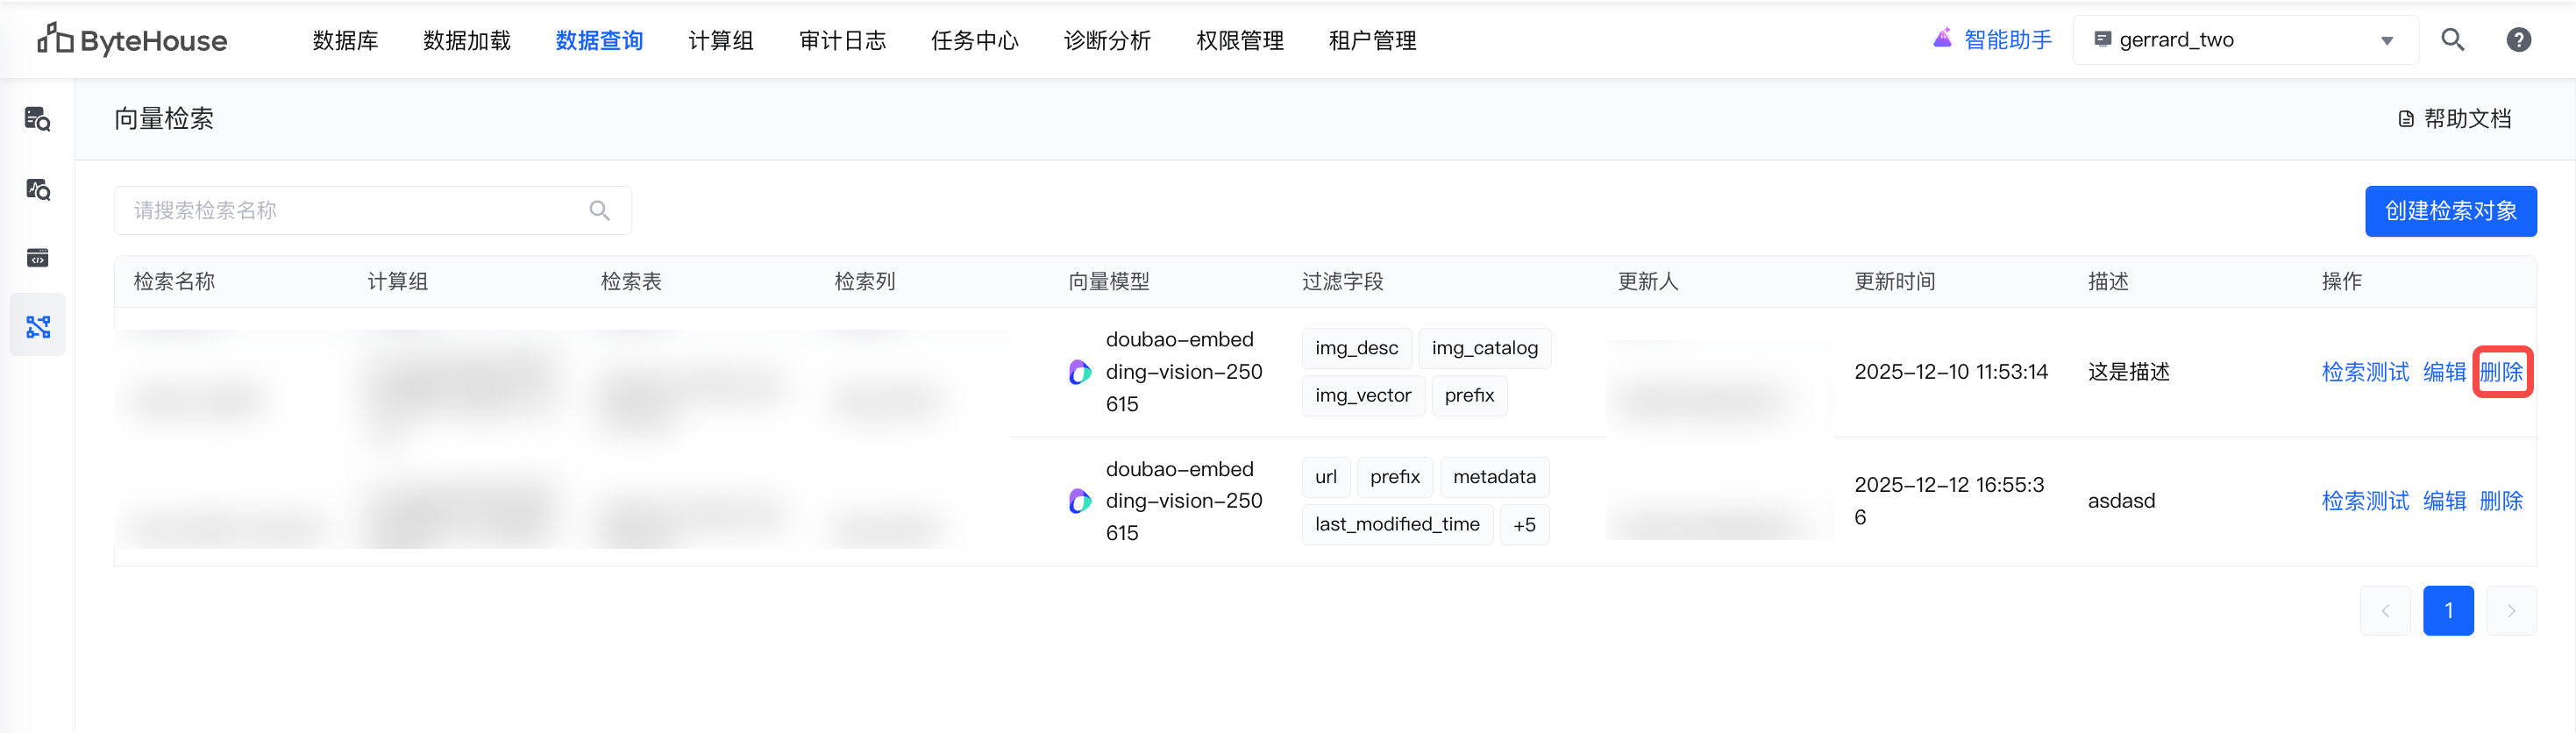Viewport: 2576px width, 733px height.
Task: Open the database search sidebar icon
Action: (x=38, y=119)
